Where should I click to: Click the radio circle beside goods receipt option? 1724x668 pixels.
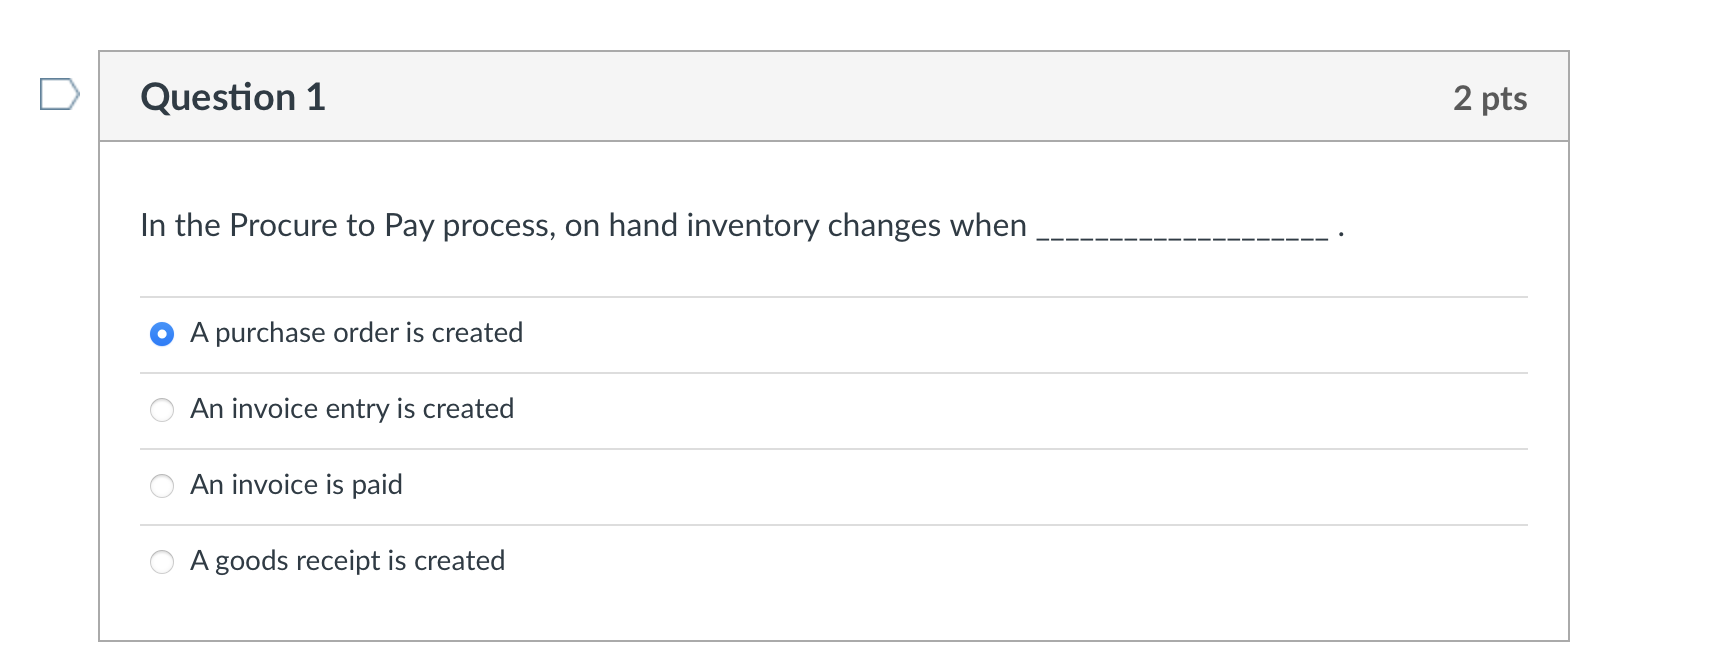point(162,561)
